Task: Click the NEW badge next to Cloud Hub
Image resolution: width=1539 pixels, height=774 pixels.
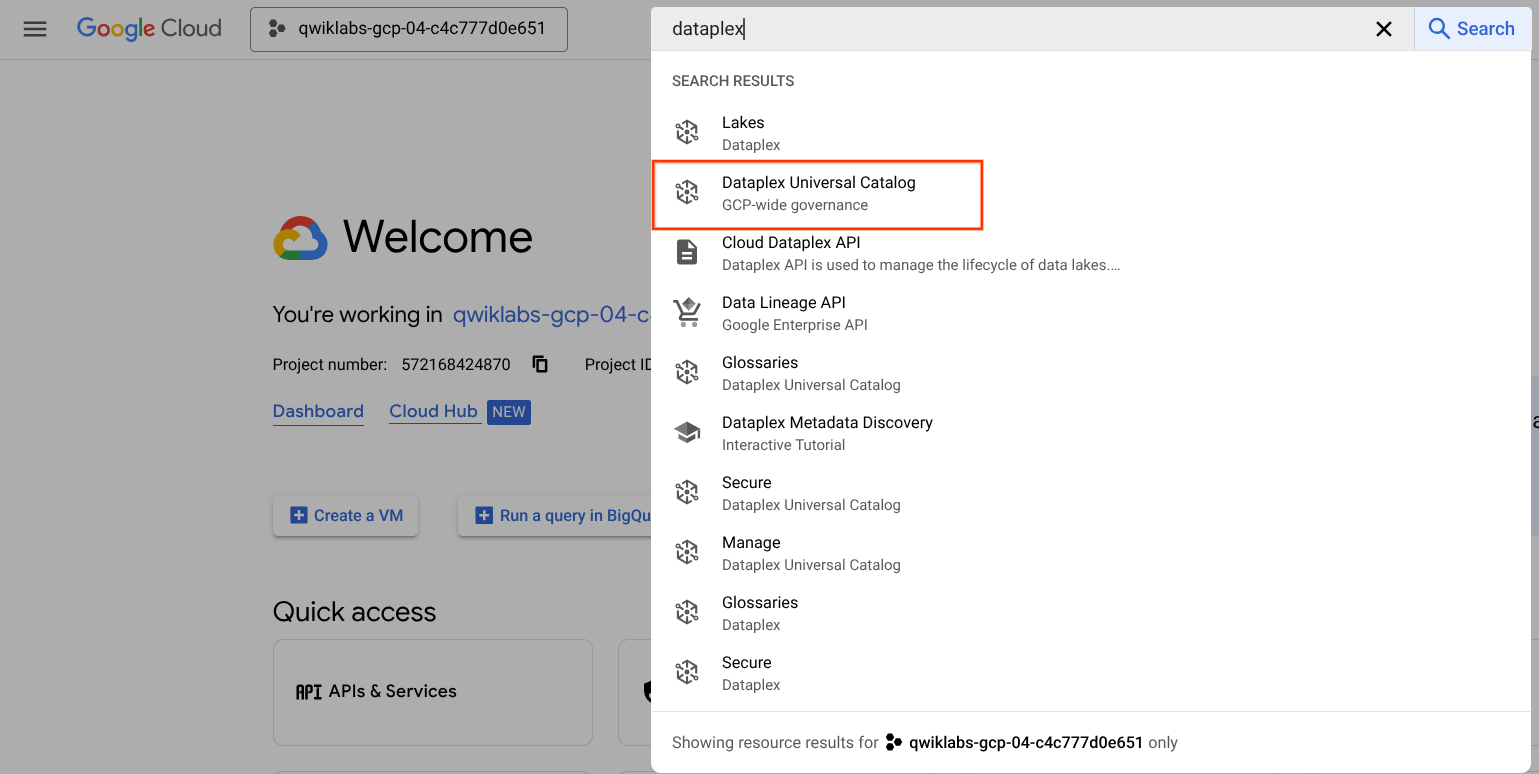Action: (x=509, y=412)
